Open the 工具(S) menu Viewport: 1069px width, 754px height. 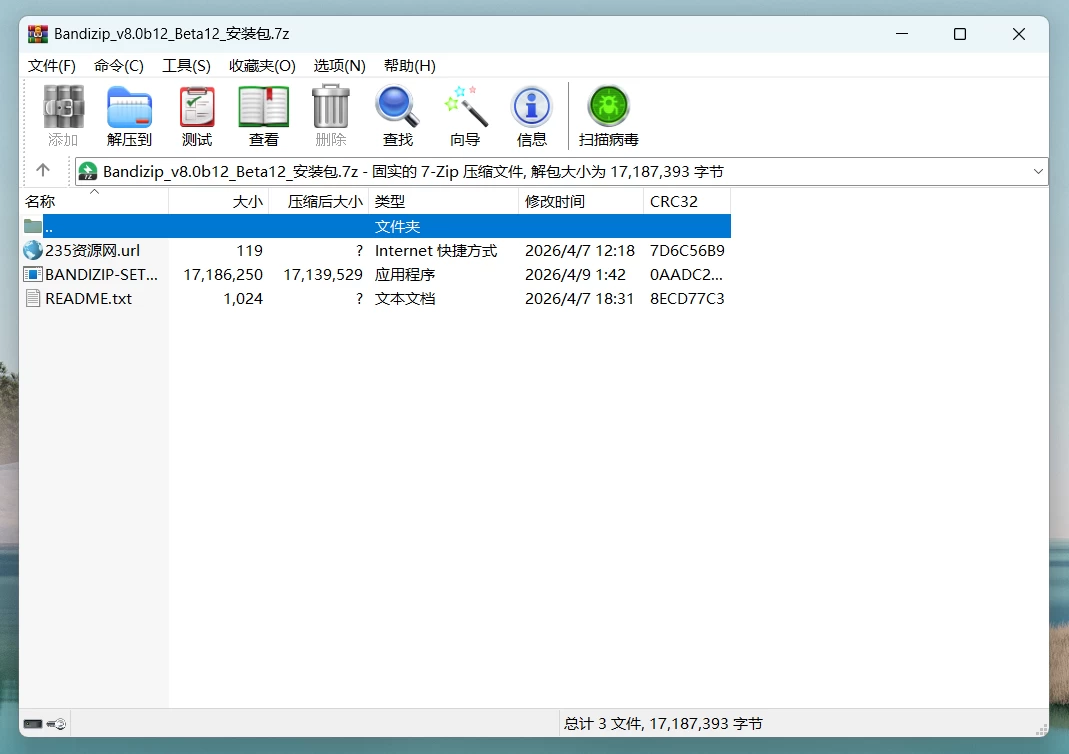pos(187,66)
